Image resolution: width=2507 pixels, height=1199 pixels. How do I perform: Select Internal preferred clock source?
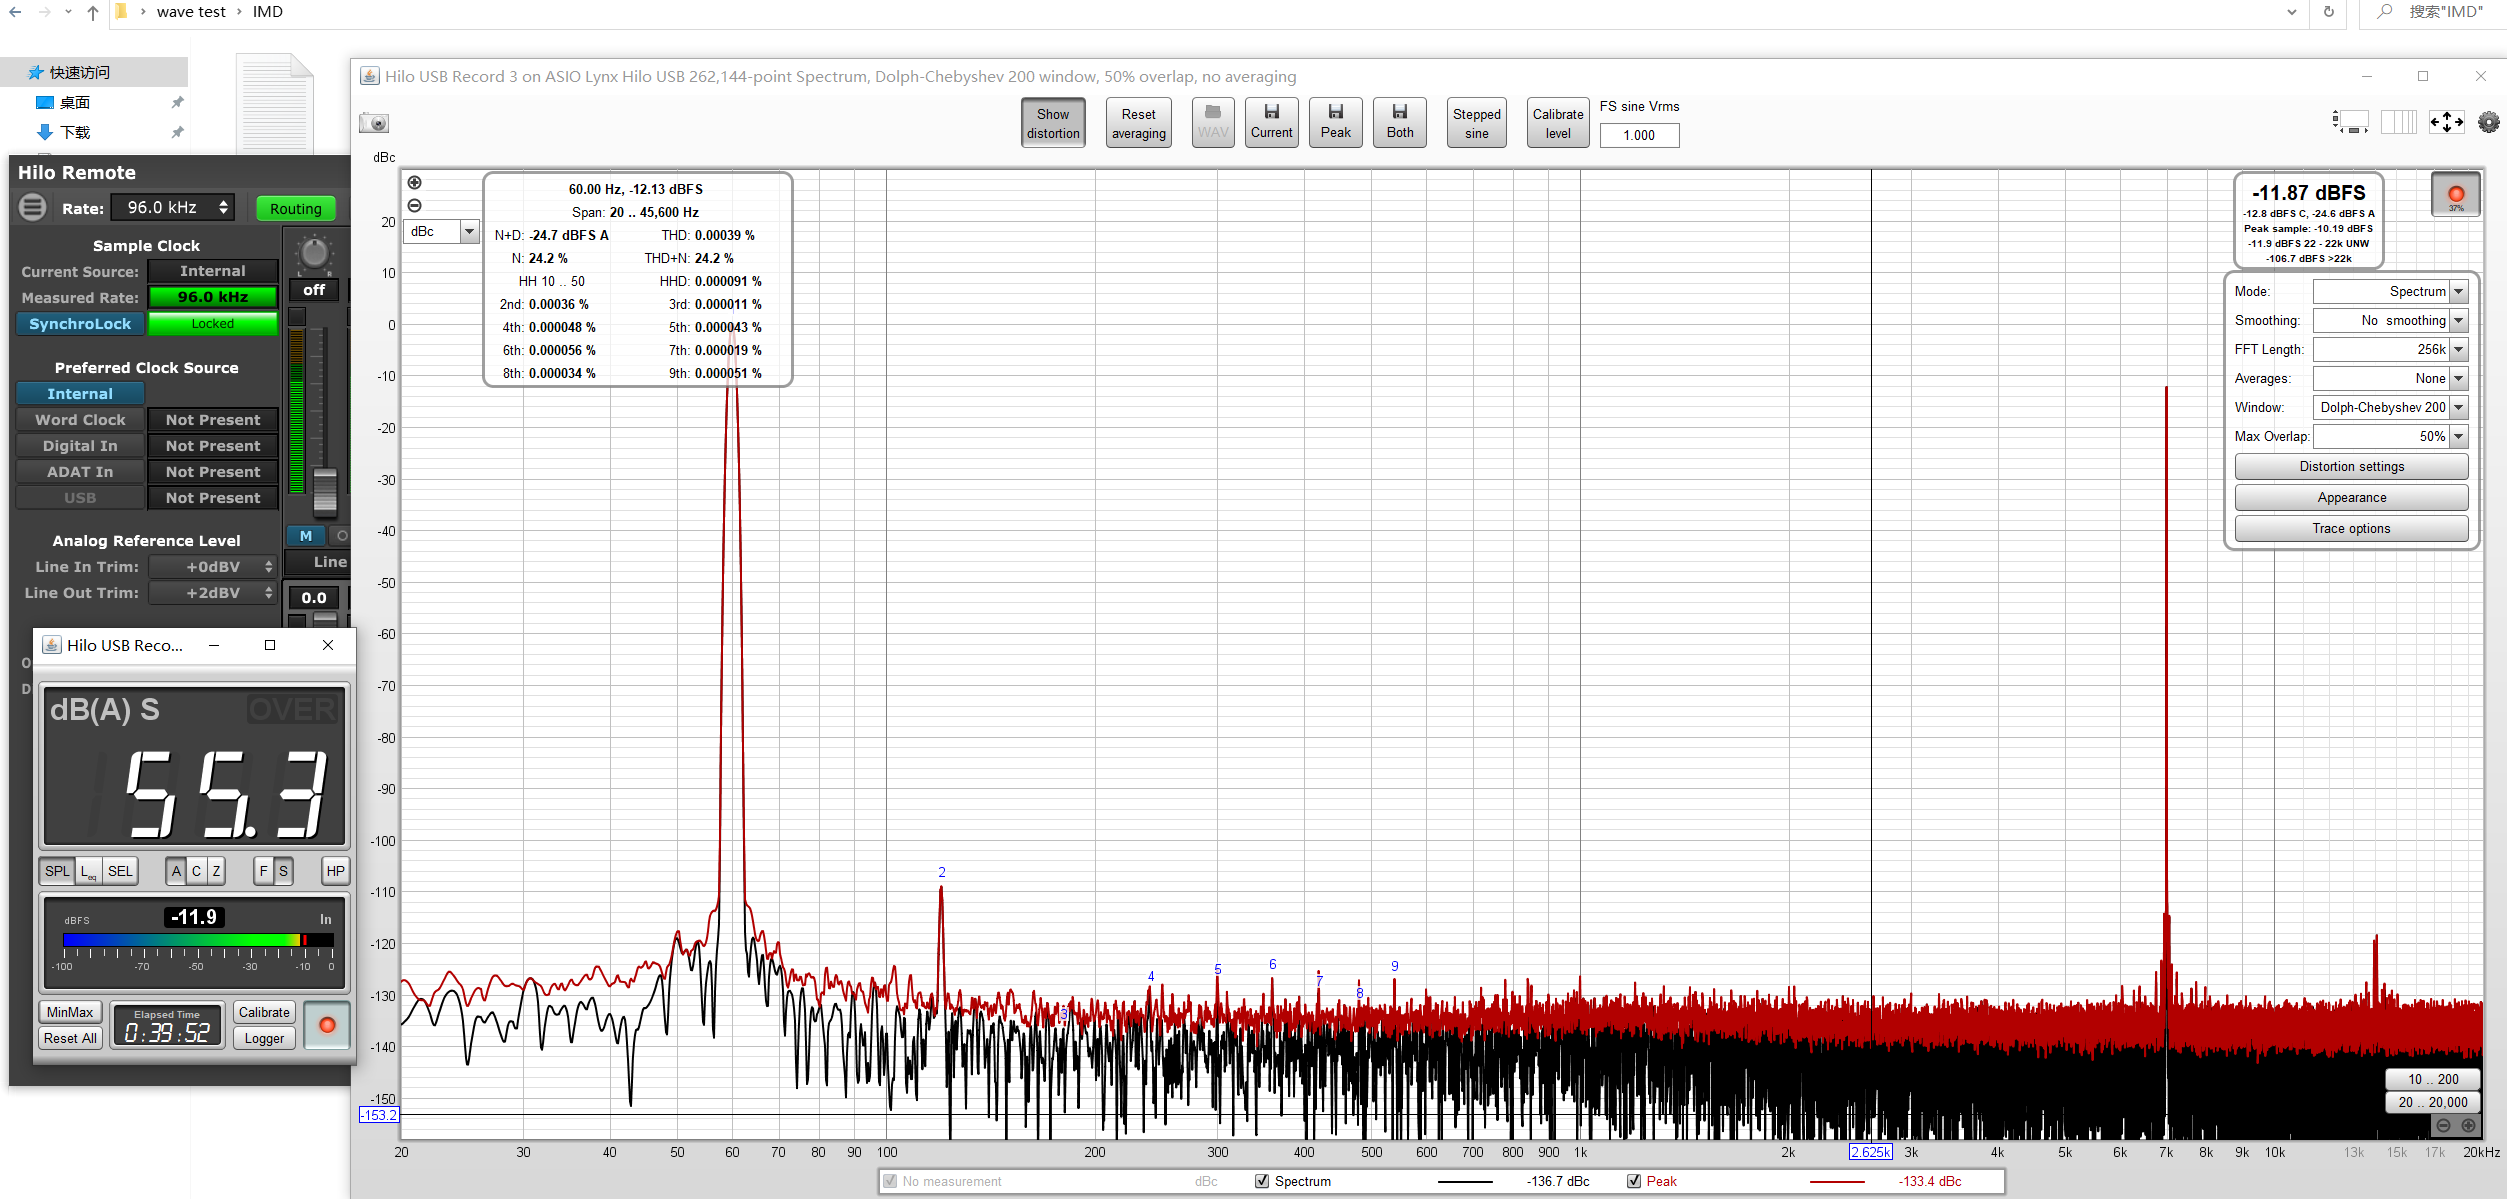tap(80, 394)
